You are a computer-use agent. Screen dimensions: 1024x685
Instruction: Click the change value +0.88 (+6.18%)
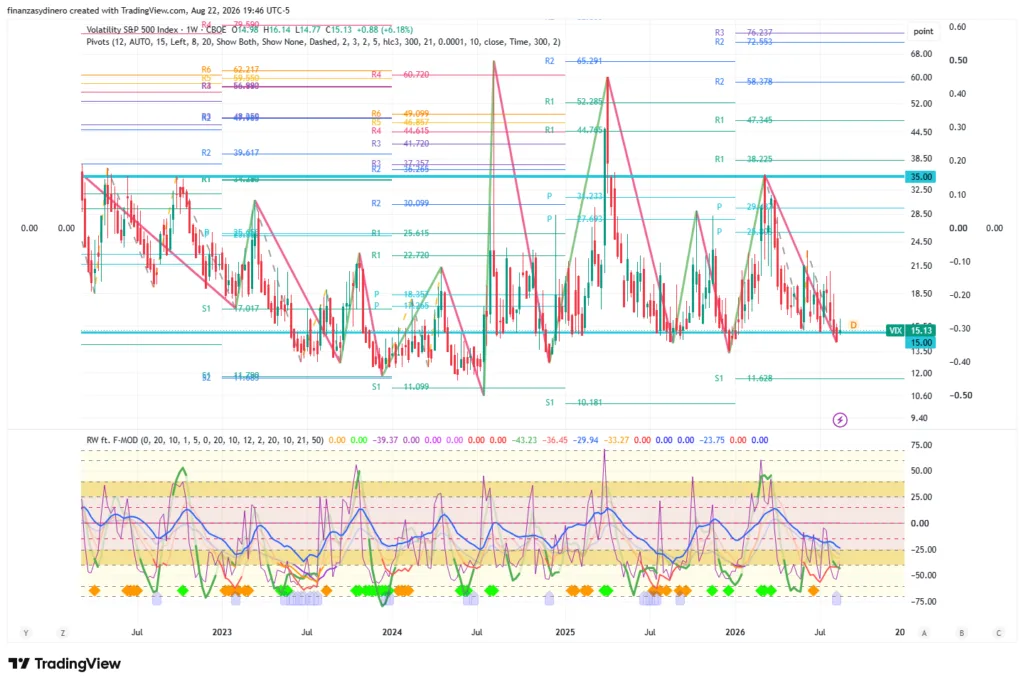click(x=385, y=30)
